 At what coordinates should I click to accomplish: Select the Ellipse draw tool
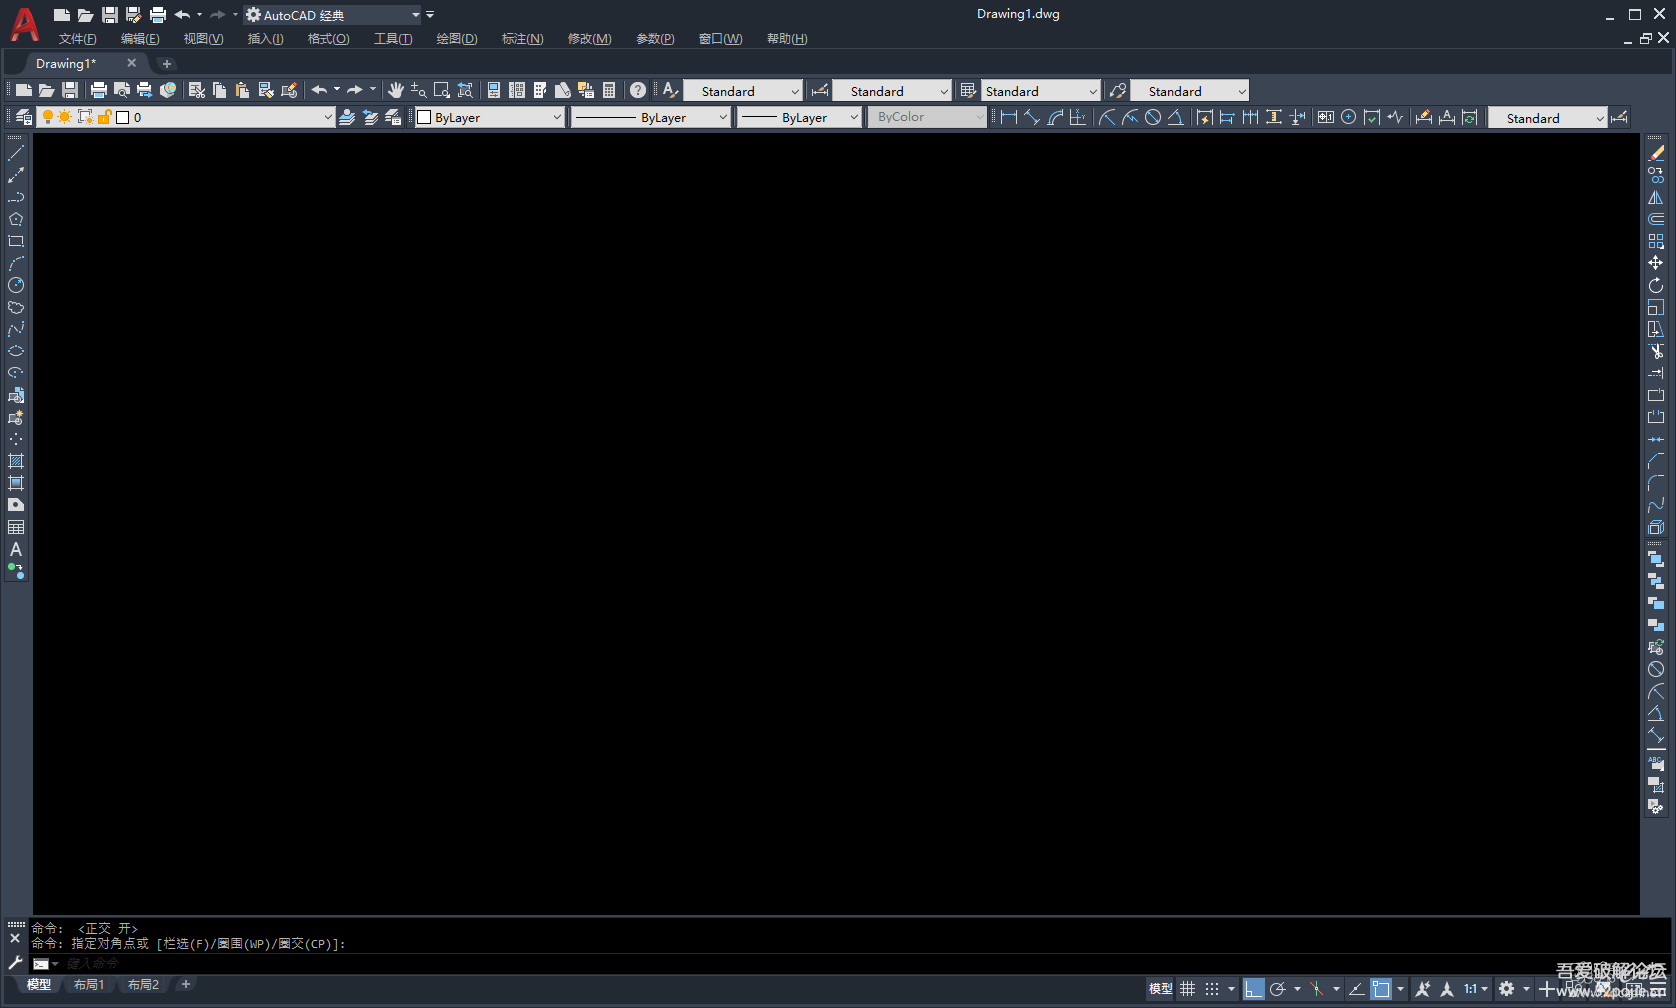coord(16,351)
